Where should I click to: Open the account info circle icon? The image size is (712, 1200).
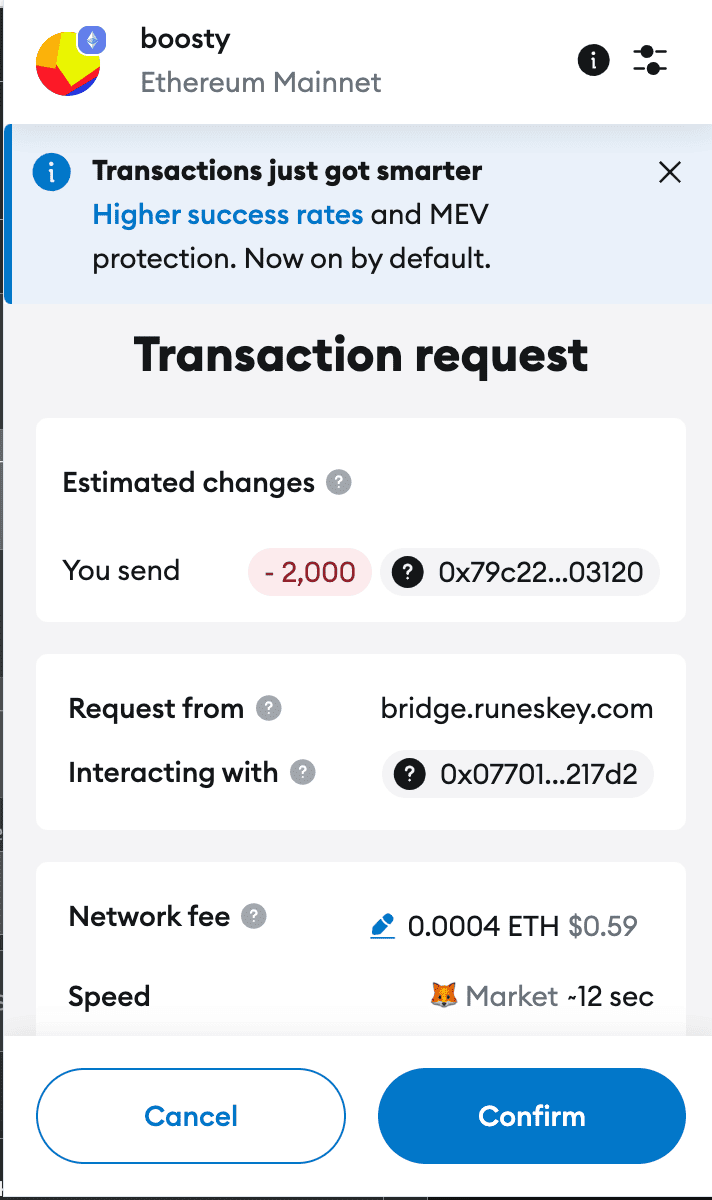coord(593,60)
